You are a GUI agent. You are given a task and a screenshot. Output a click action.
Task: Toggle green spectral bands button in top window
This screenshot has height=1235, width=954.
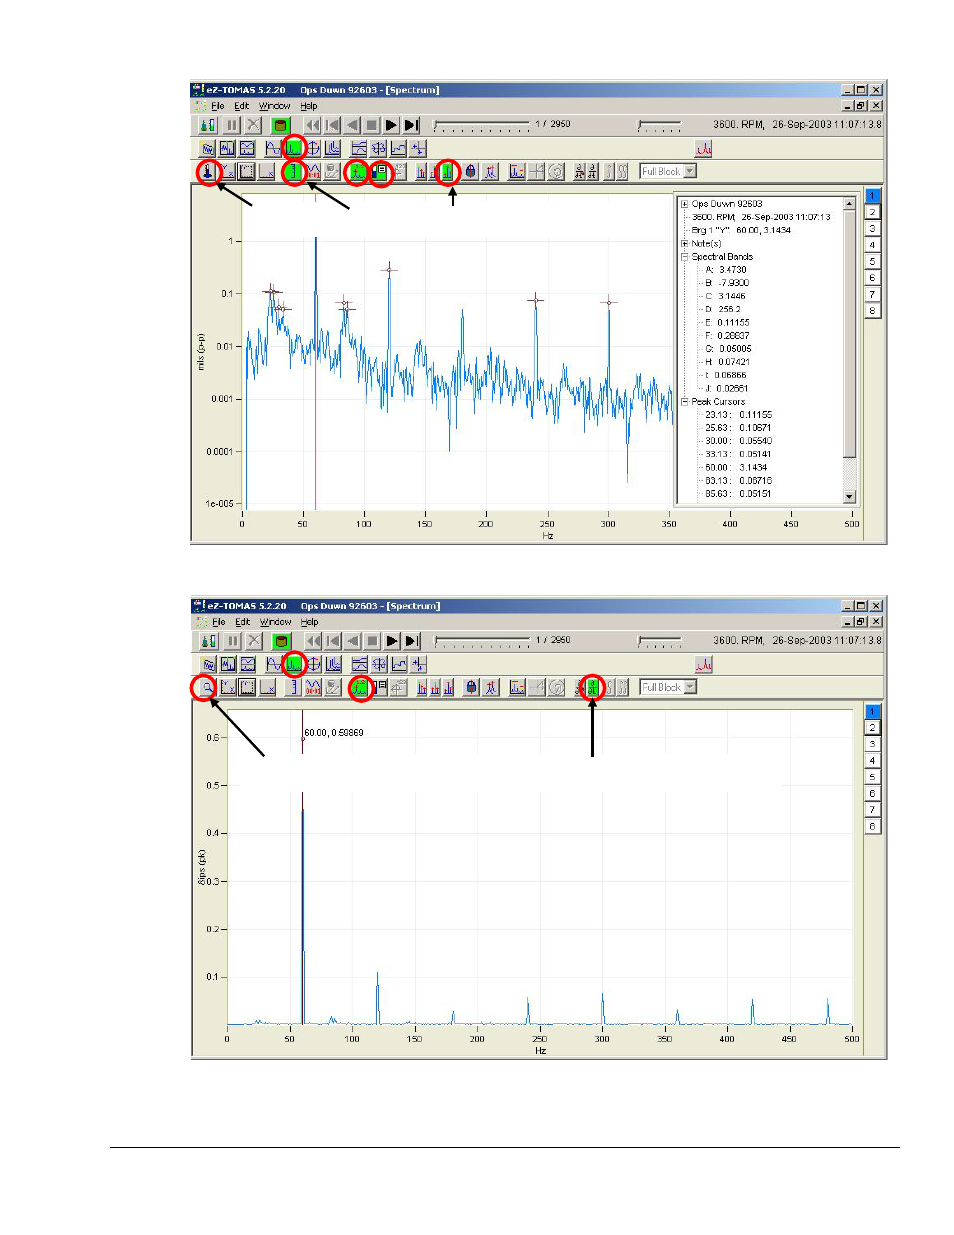point(448,172)
